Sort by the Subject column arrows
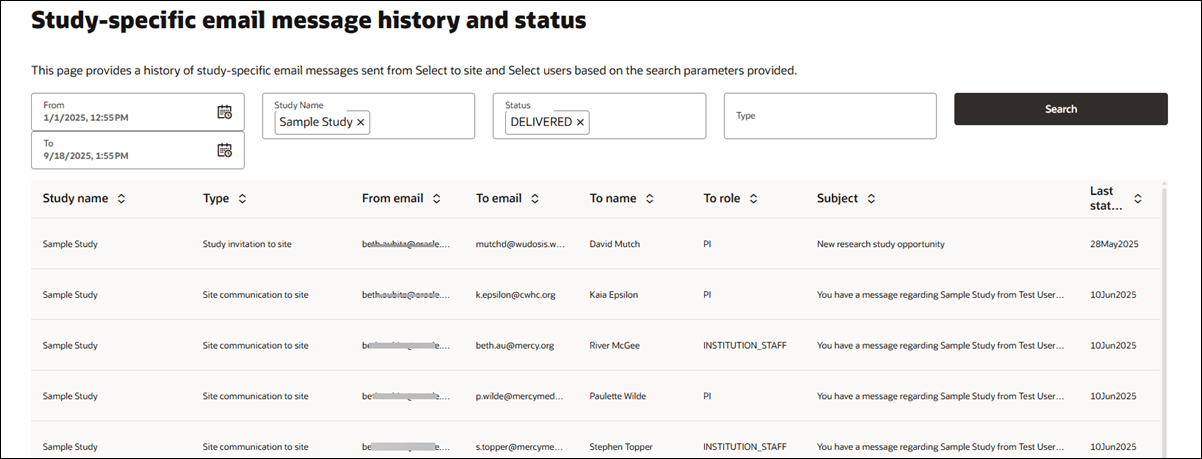The height and width of the screenshot is (459, 1202). (x=871, y=199)
